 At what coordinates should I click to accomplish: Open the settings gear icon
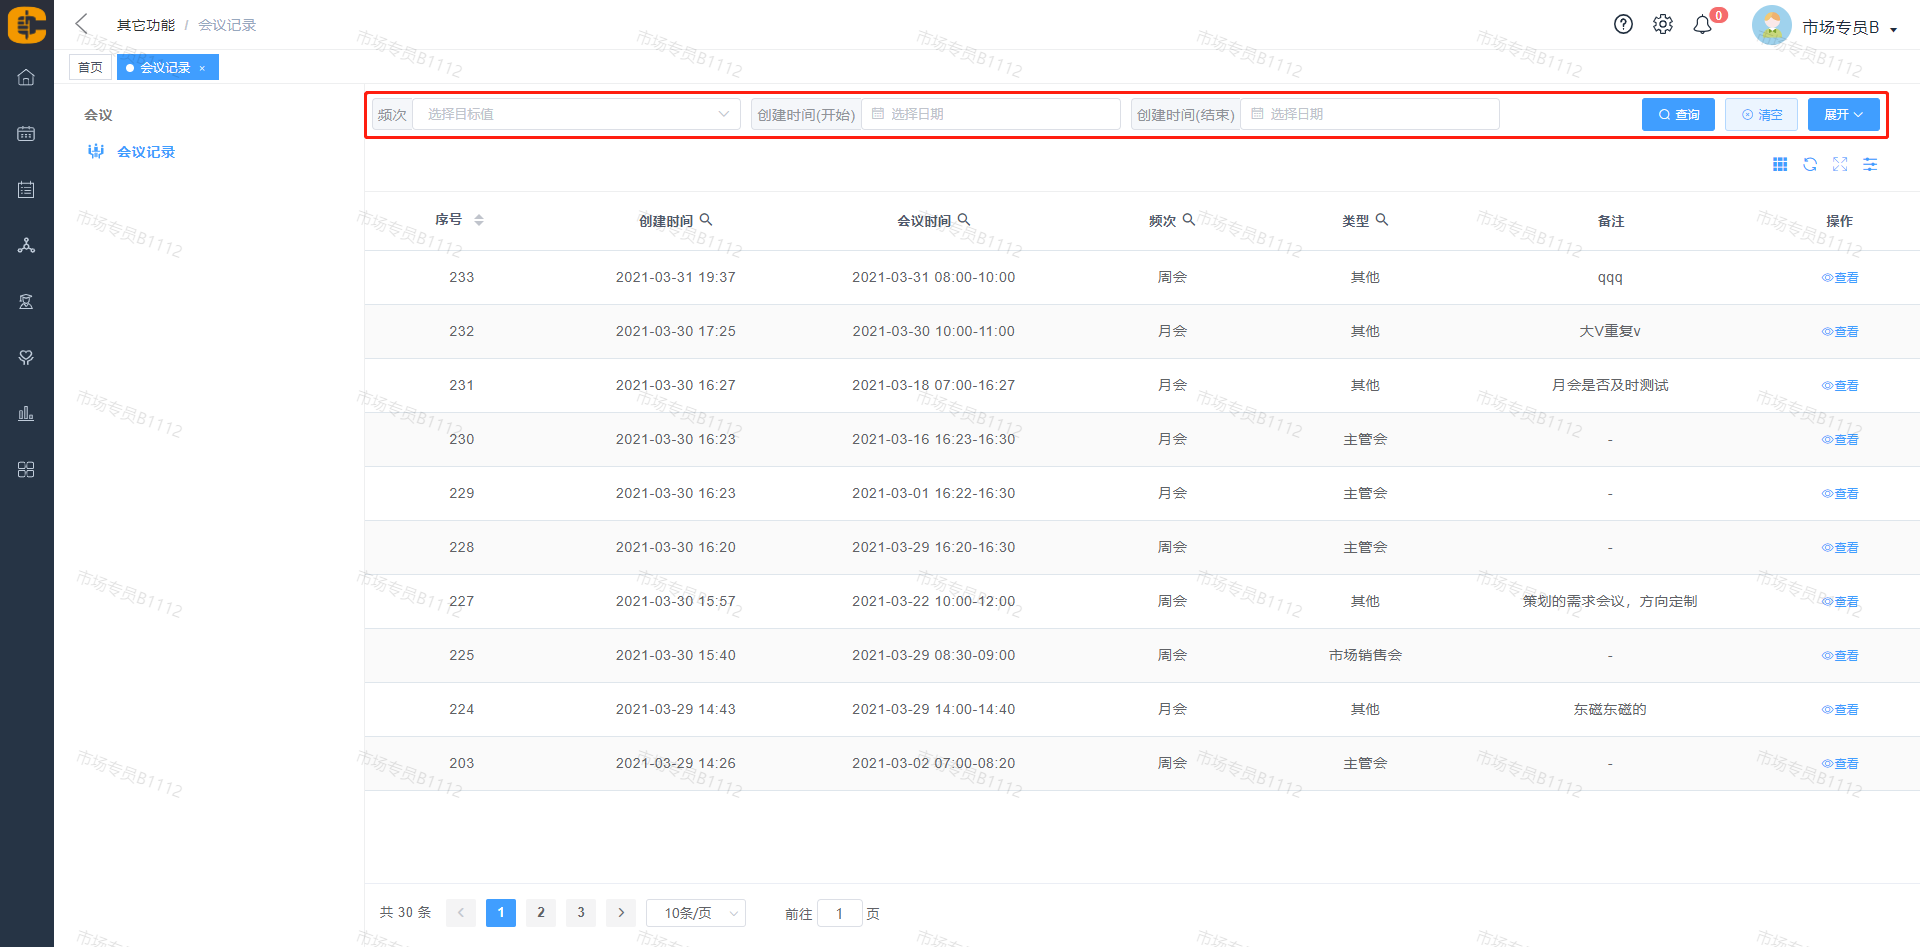[x=1662, y=25]
